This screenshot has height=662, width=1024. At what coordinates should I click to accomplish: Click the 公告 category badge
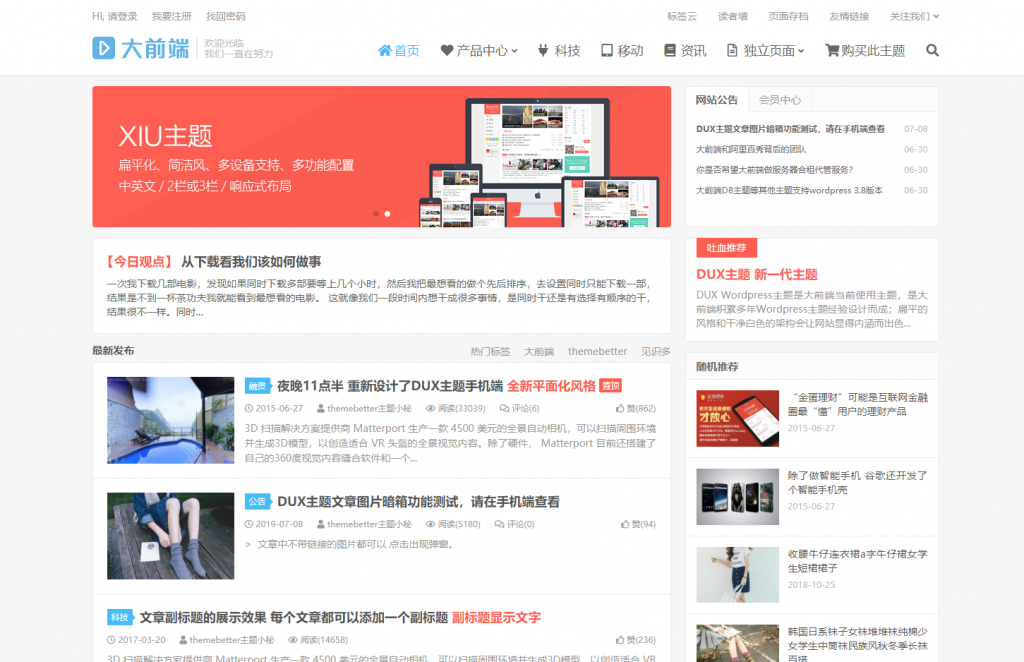(258, 501)
